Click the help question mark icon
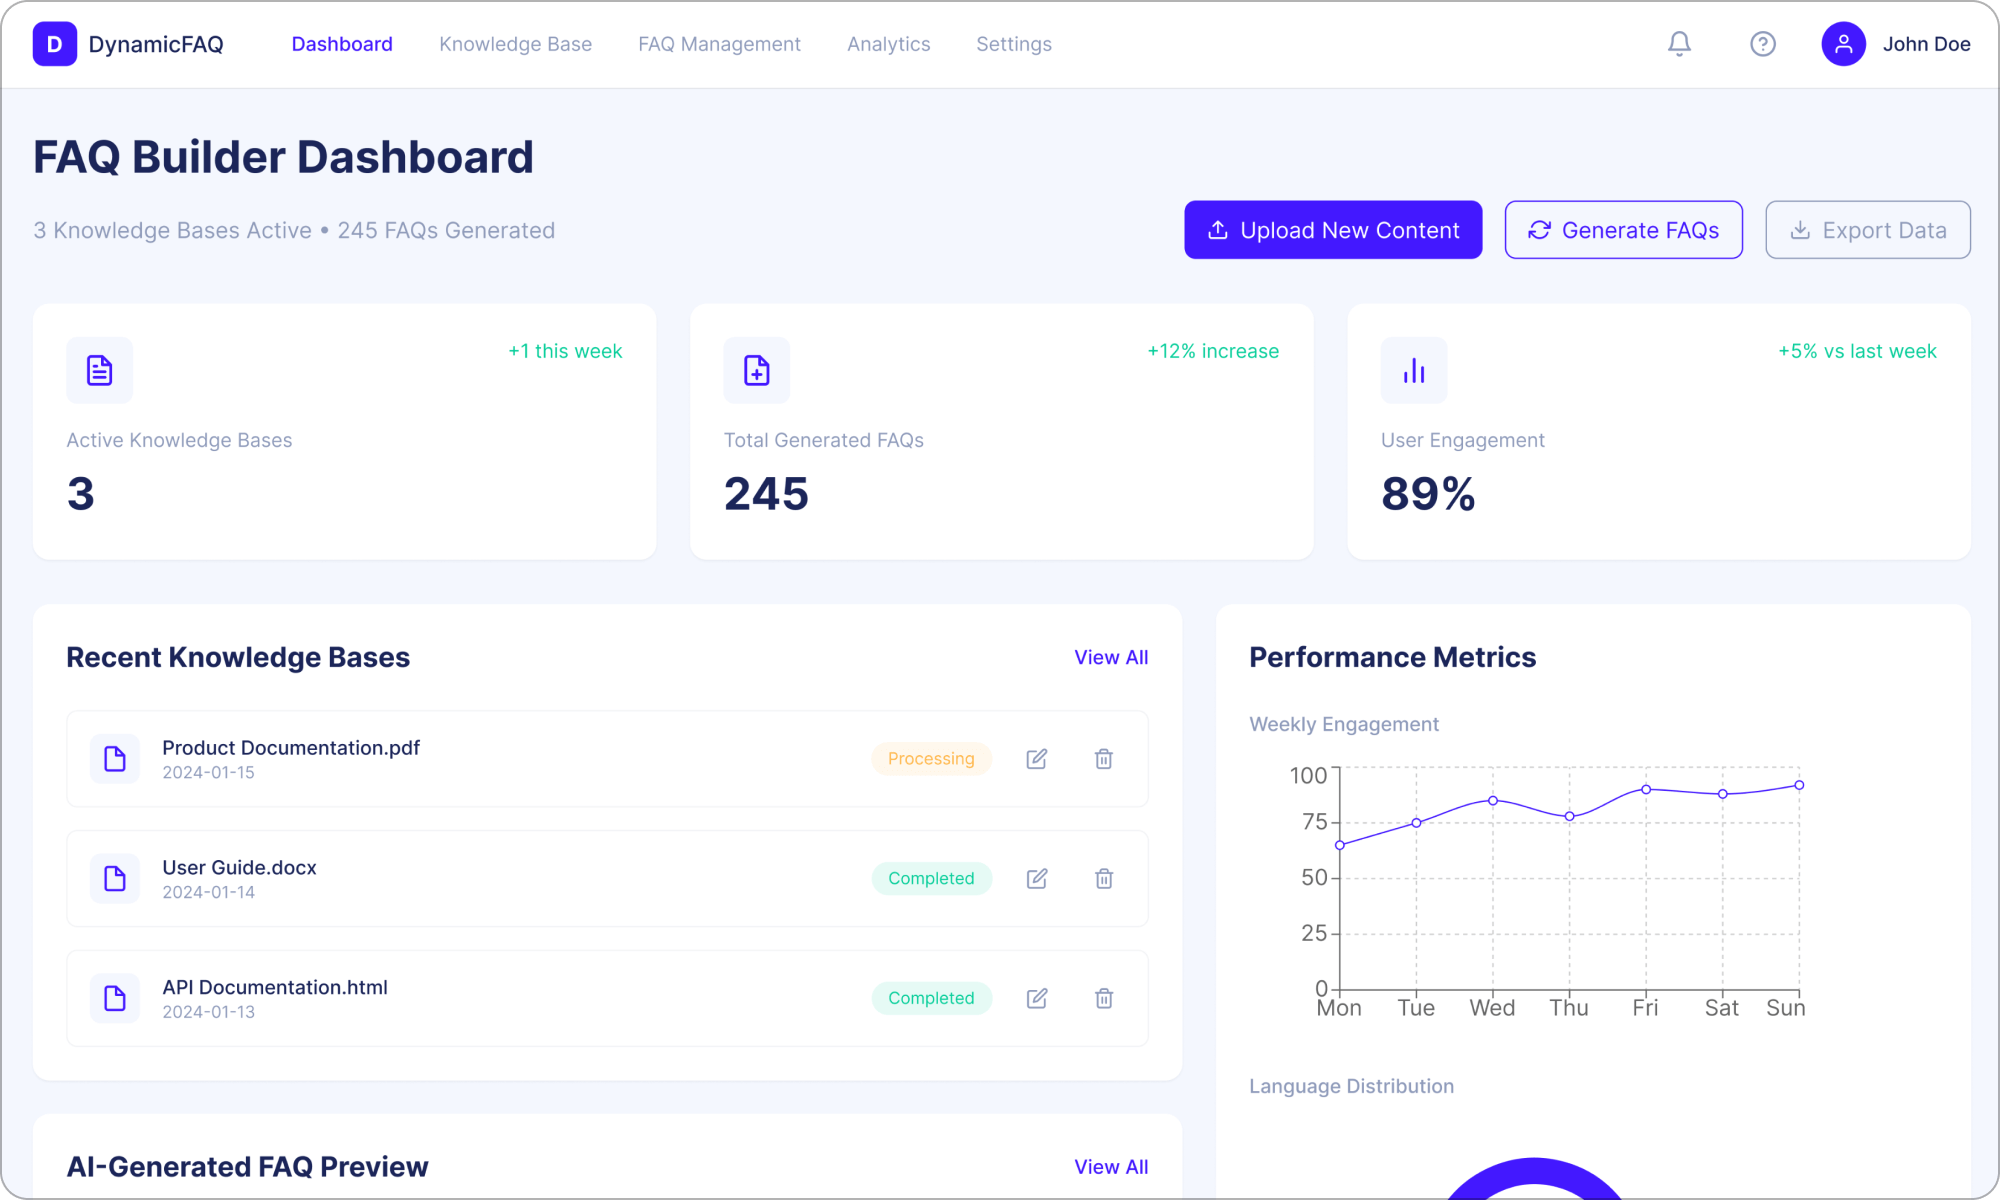The height and width of the screenshot is (1200, 2000). pos(1763,44)
